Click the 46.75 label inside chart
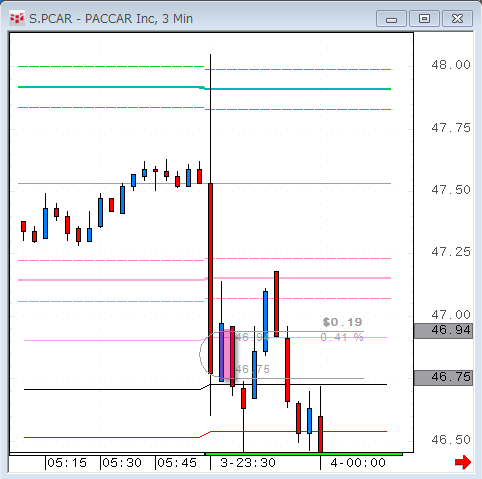The width and height of the screenshot is (482, 479). coord(252,369)
